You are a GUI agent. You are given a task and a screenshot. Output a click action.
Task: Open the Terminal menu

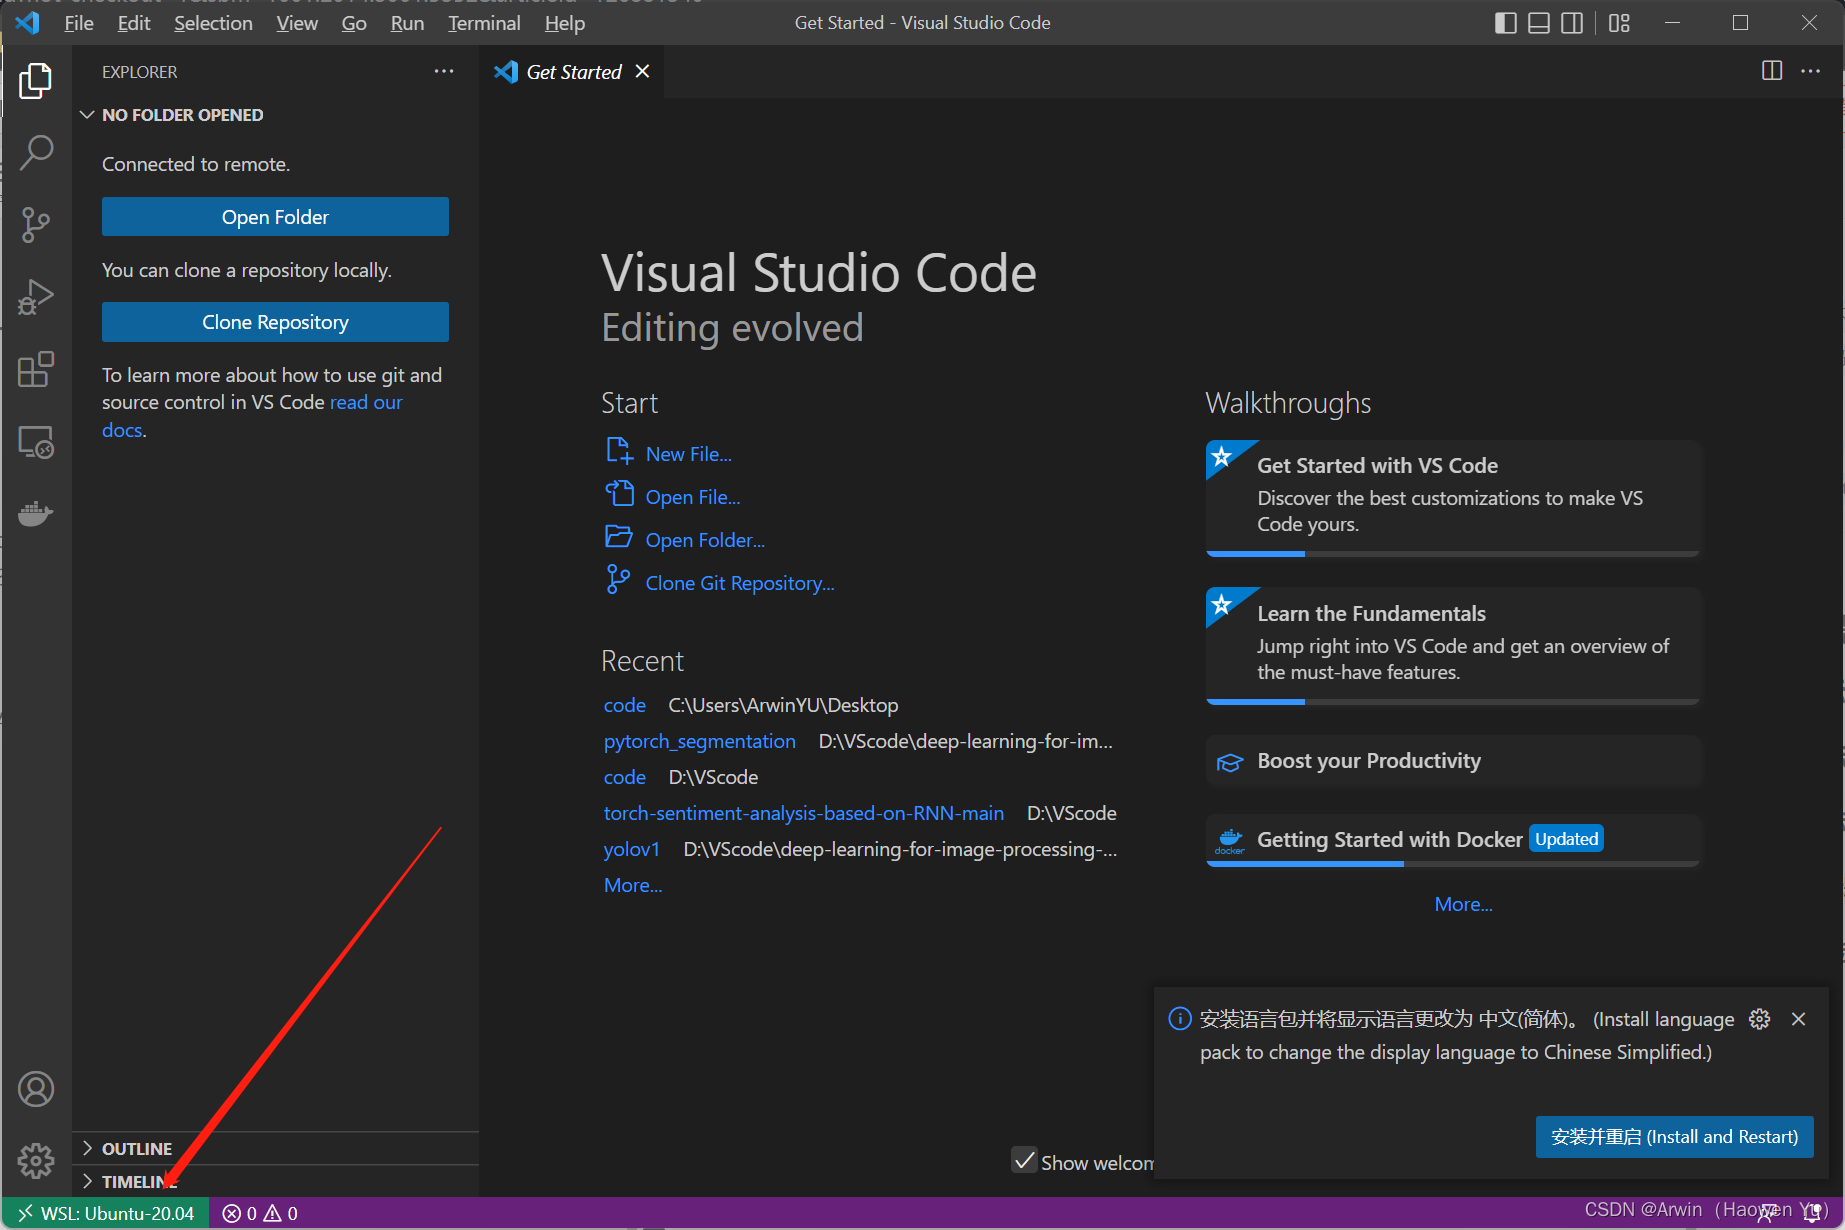tap(484, 23)
